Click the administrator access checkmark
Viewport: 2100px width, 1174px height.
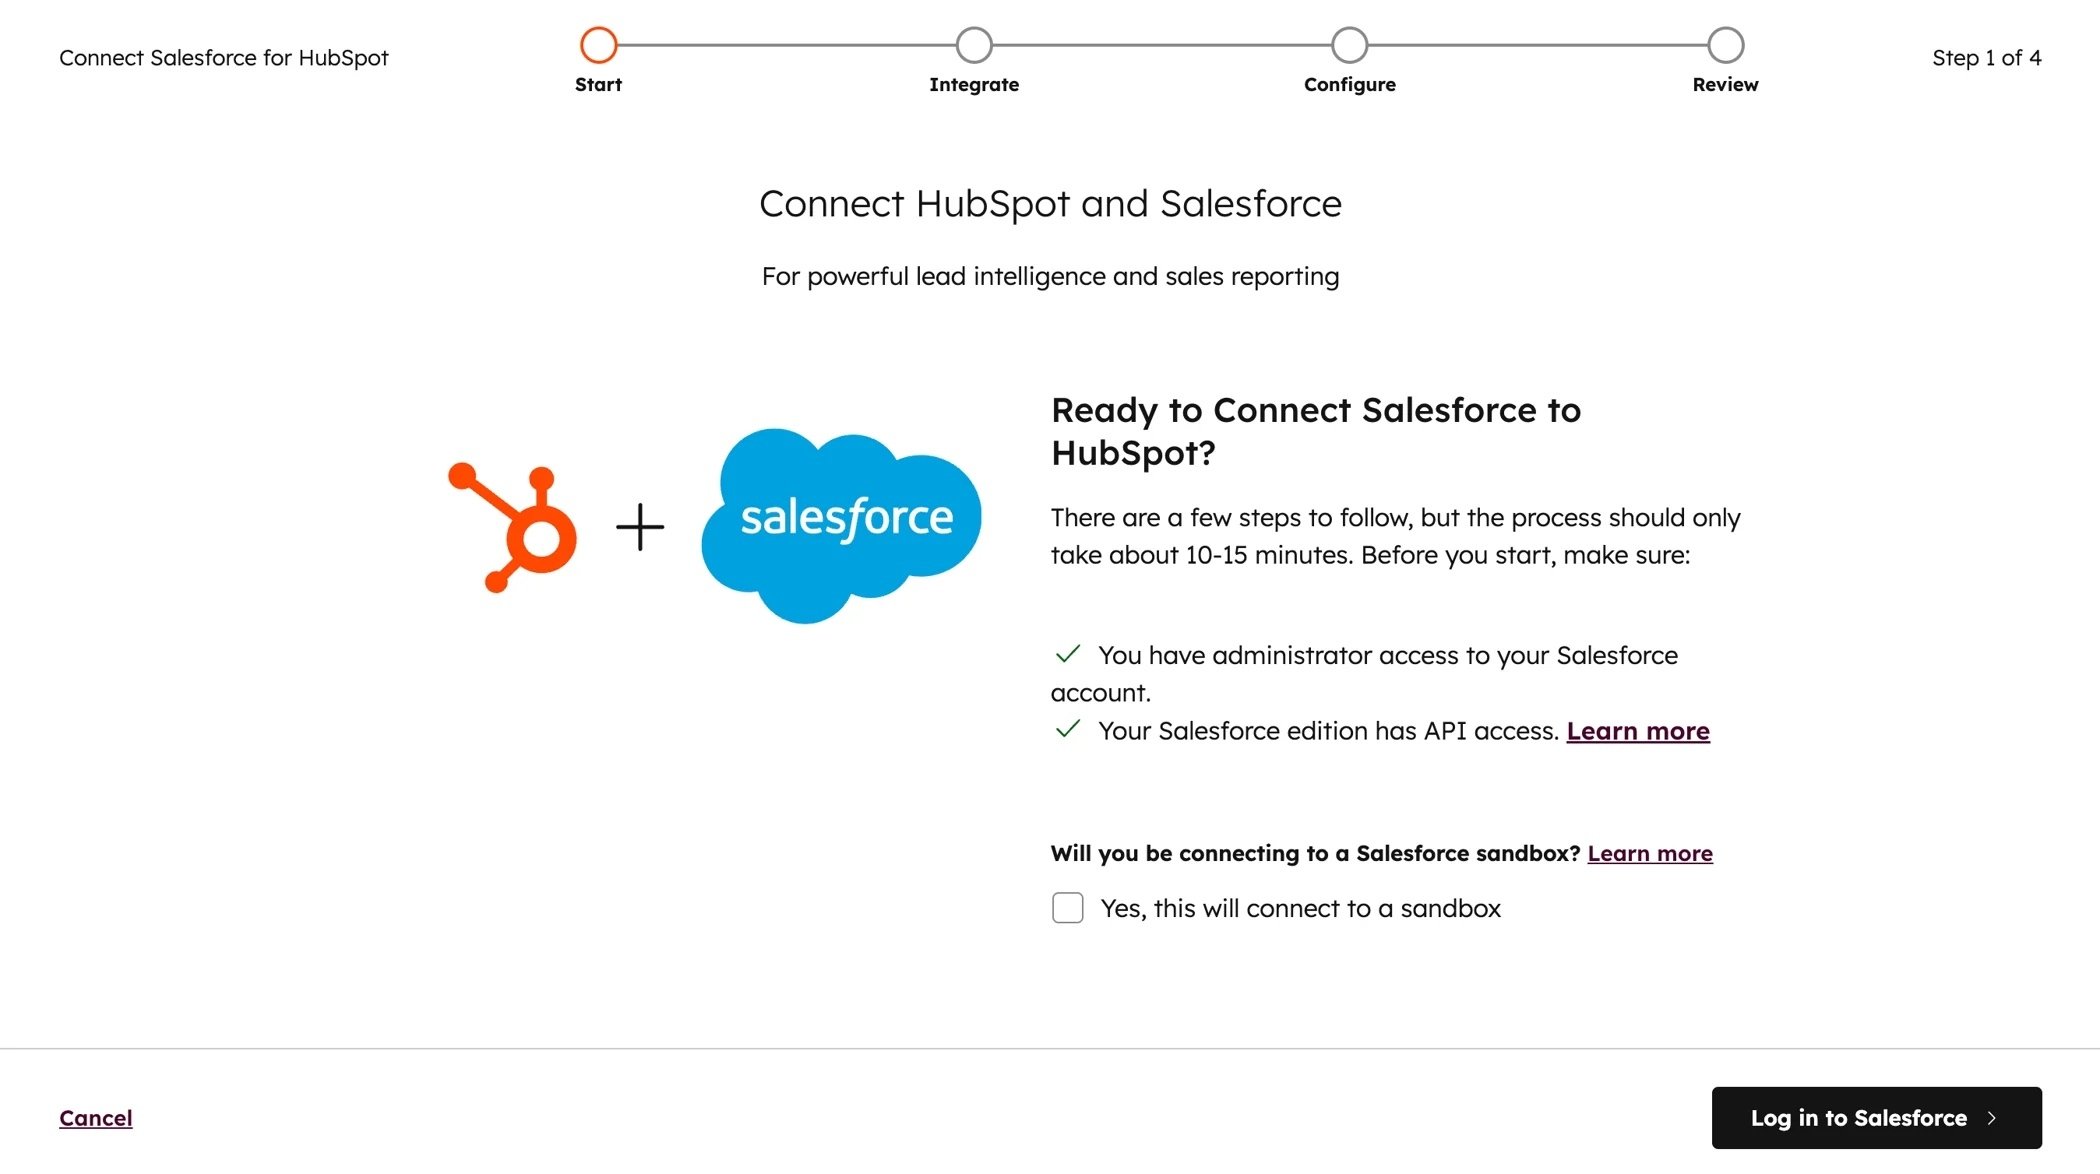click(x=1068, y=653)
